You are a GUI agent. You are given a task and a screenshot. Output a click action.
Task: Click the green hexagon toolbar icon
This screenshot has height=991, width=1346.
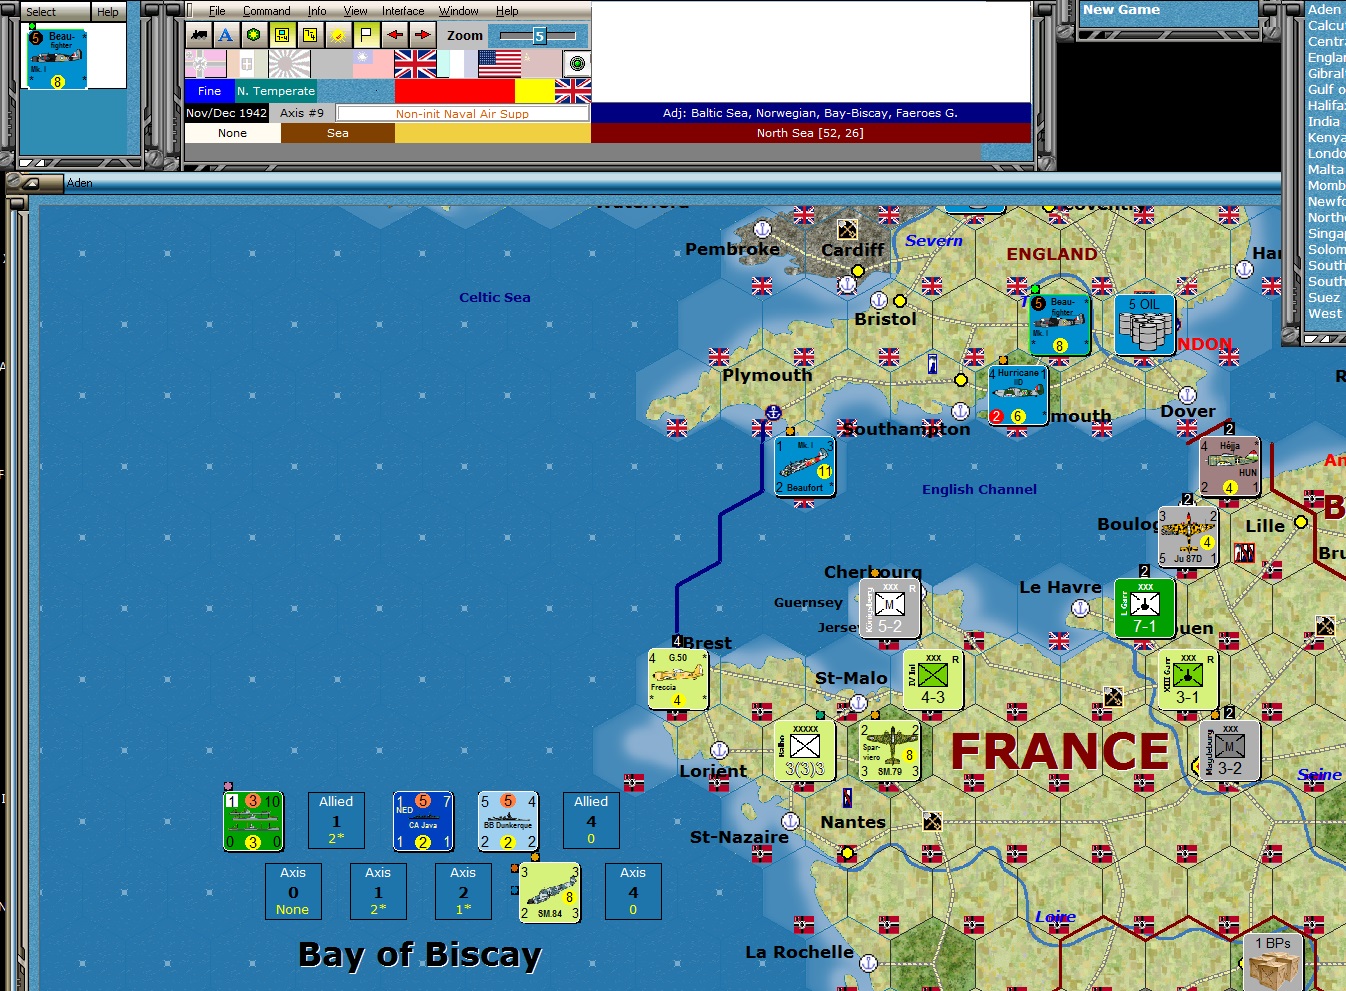click(254, 35)
